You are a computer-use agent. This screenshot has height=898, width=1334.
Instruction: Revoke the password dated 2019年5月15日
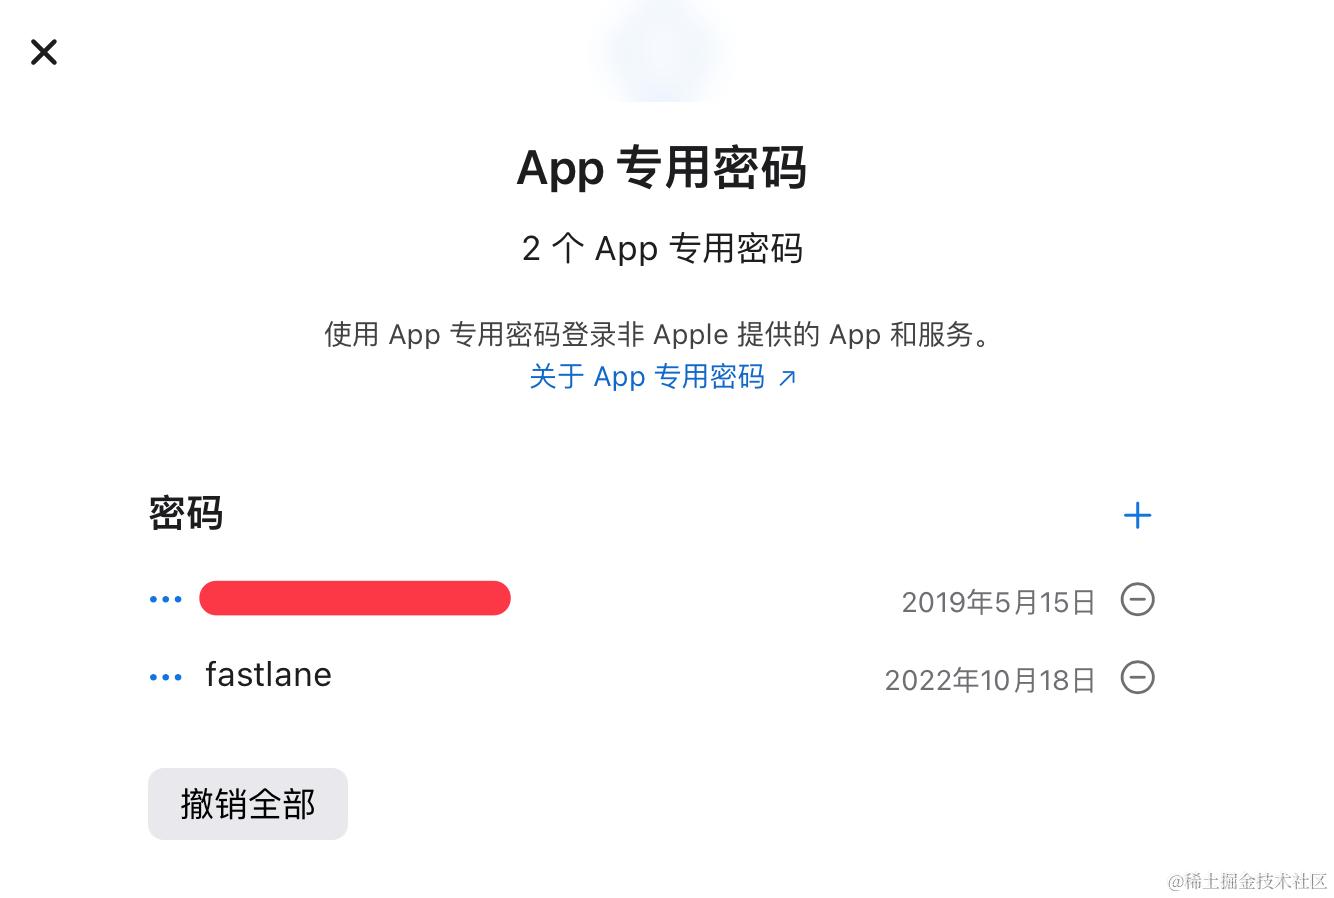coord(1137,600)
